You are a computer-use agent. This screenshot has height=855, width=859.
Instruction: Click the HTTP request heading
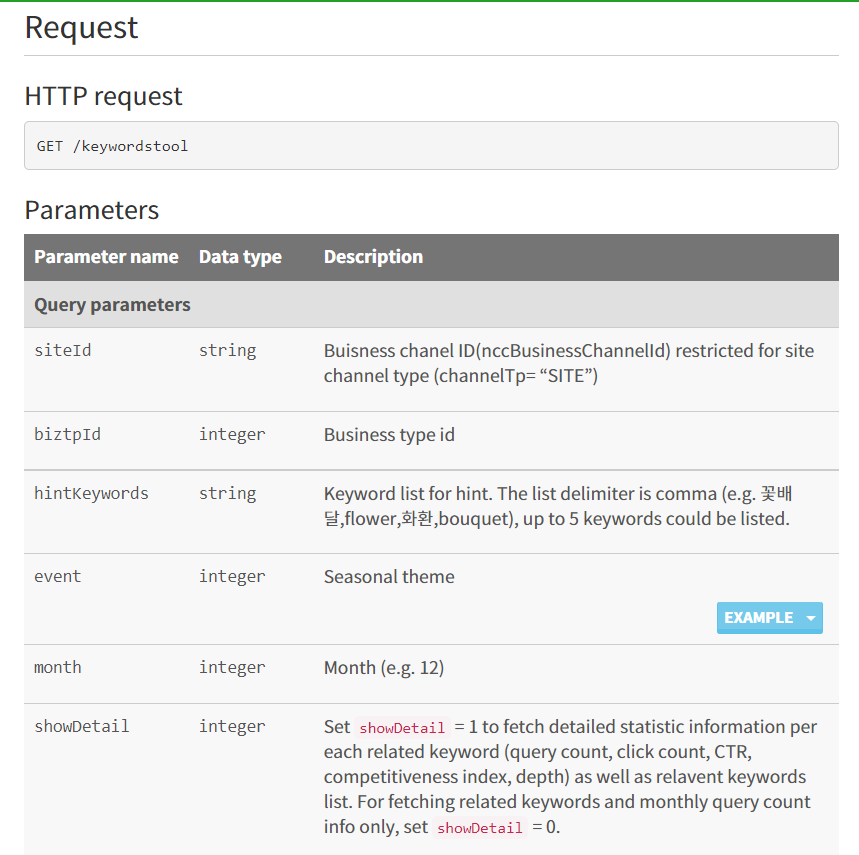coord(103,96)
